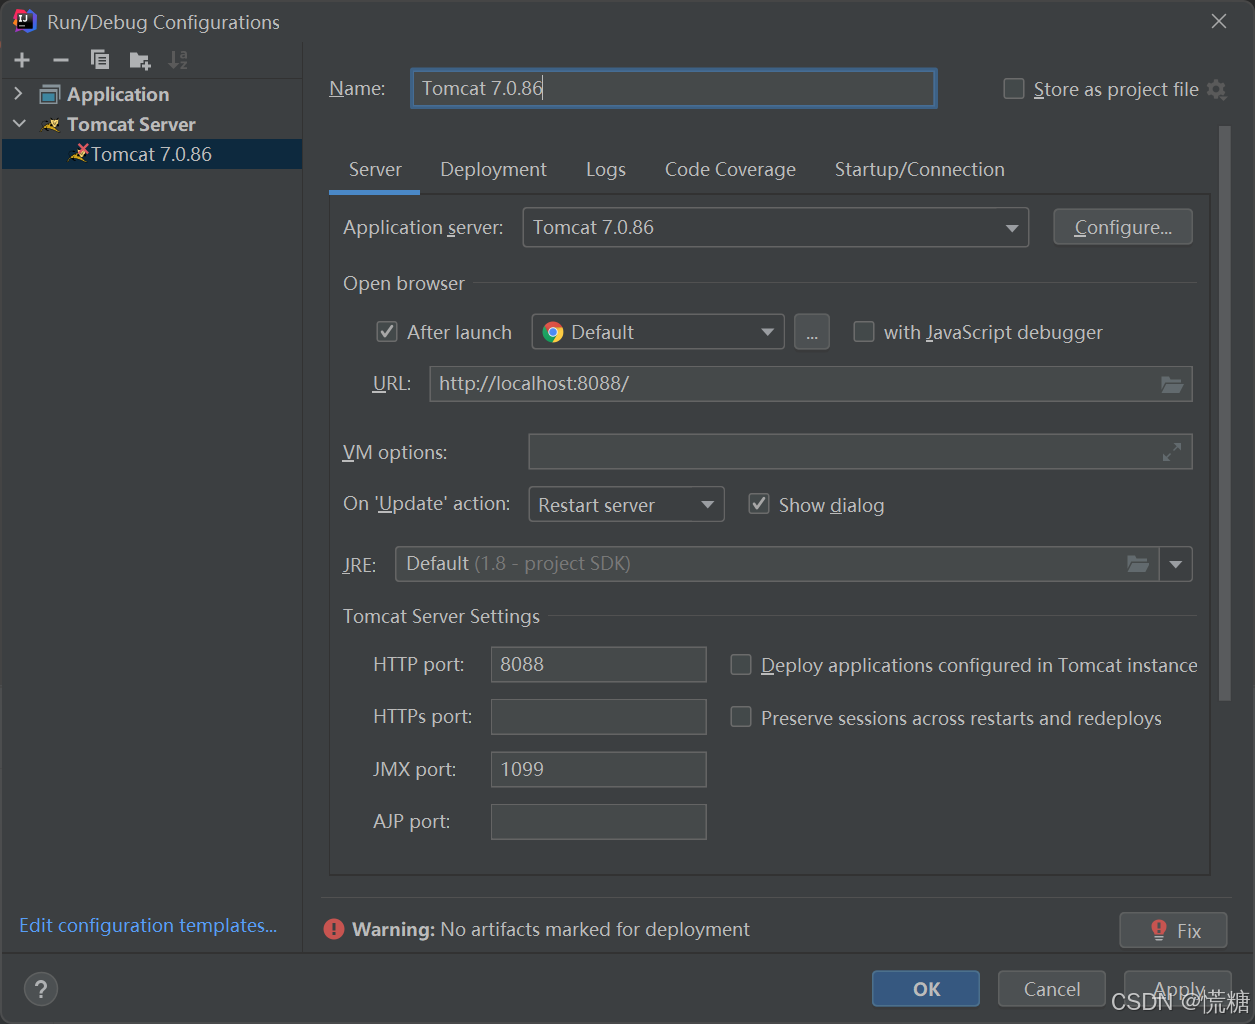Expand the Application tree node
The width and height of the screenshot is (1255, 1024).
tap(18, 94)
